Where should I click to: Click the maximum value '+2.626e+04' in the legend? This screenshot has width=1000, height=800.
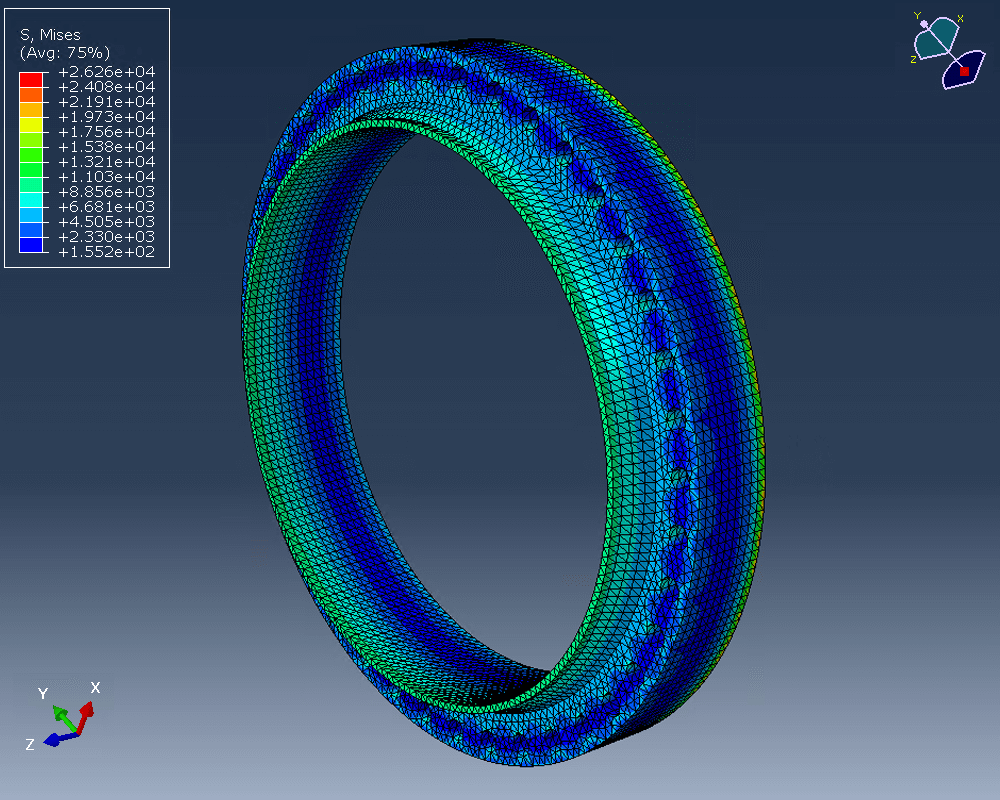tap(107, 71)
